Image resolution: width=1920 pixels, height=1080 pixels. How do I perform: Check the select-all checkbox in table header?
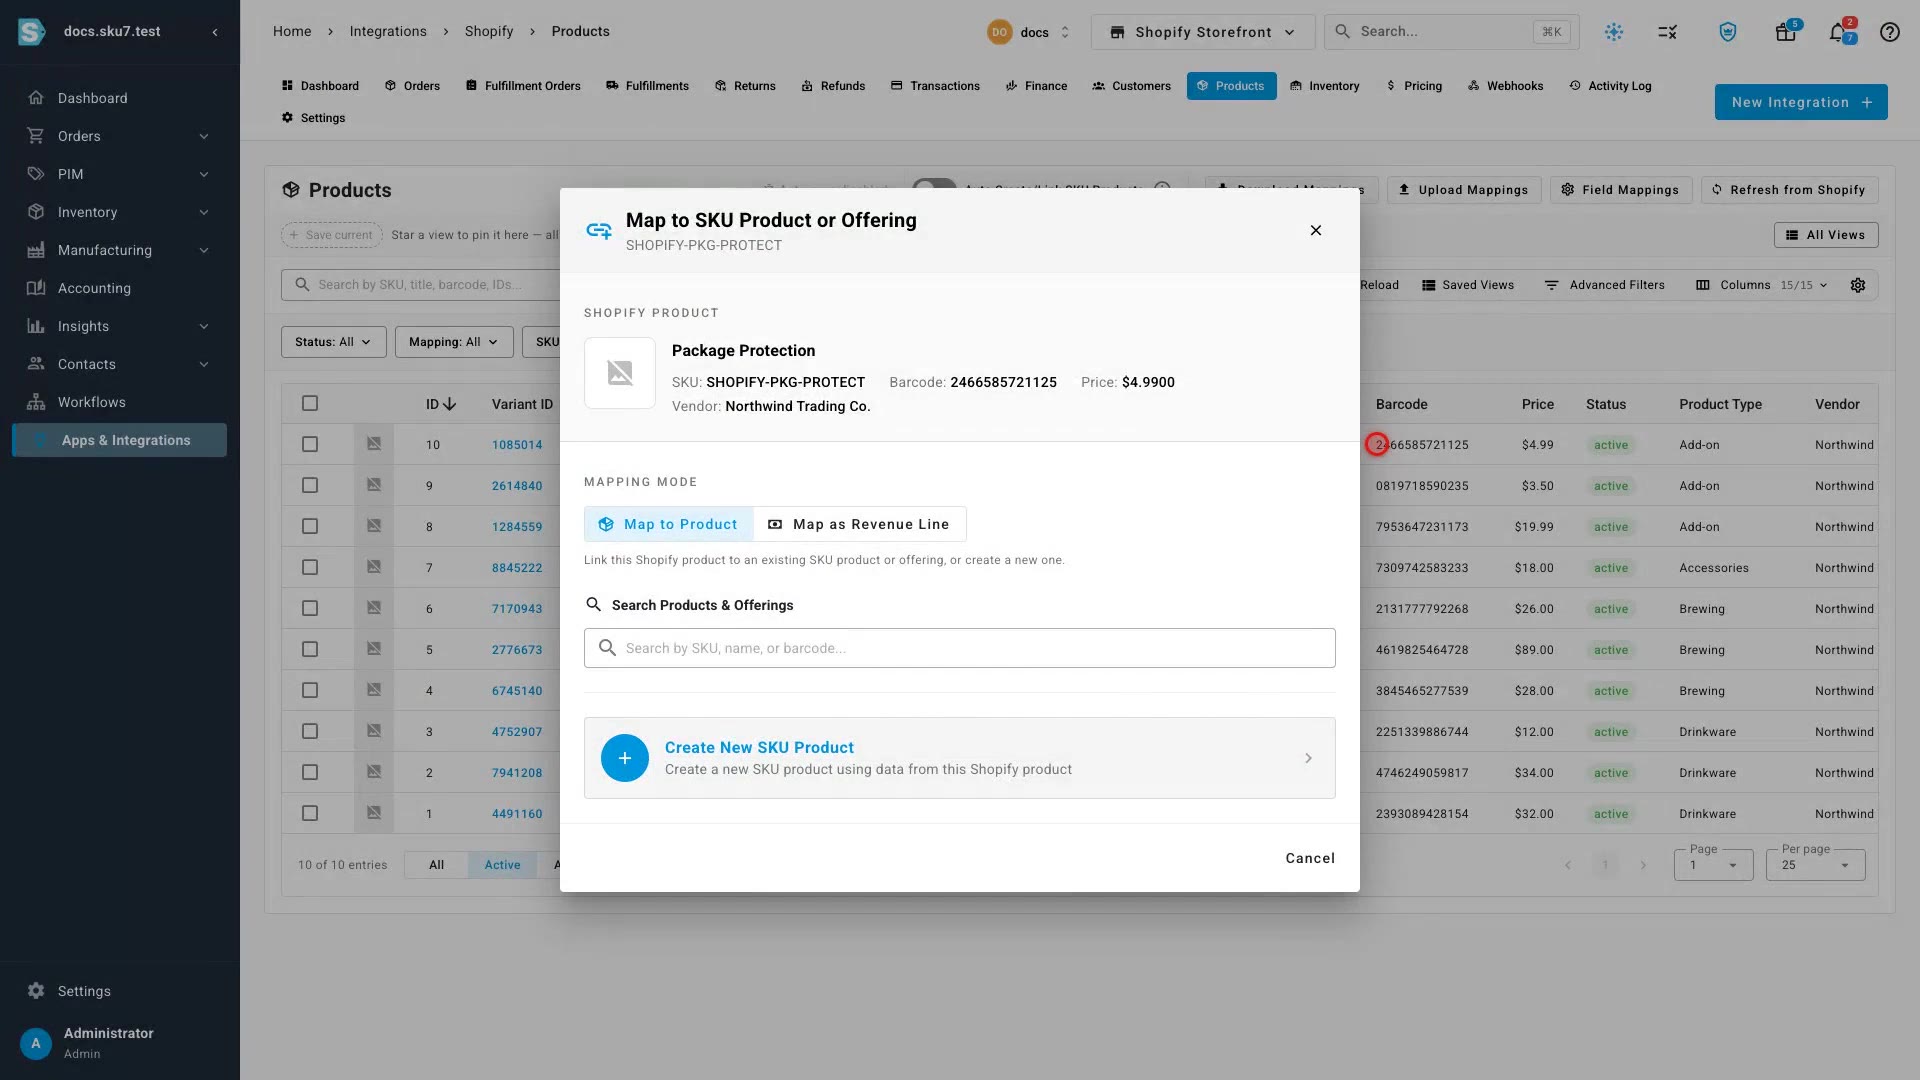pos(310,404)
